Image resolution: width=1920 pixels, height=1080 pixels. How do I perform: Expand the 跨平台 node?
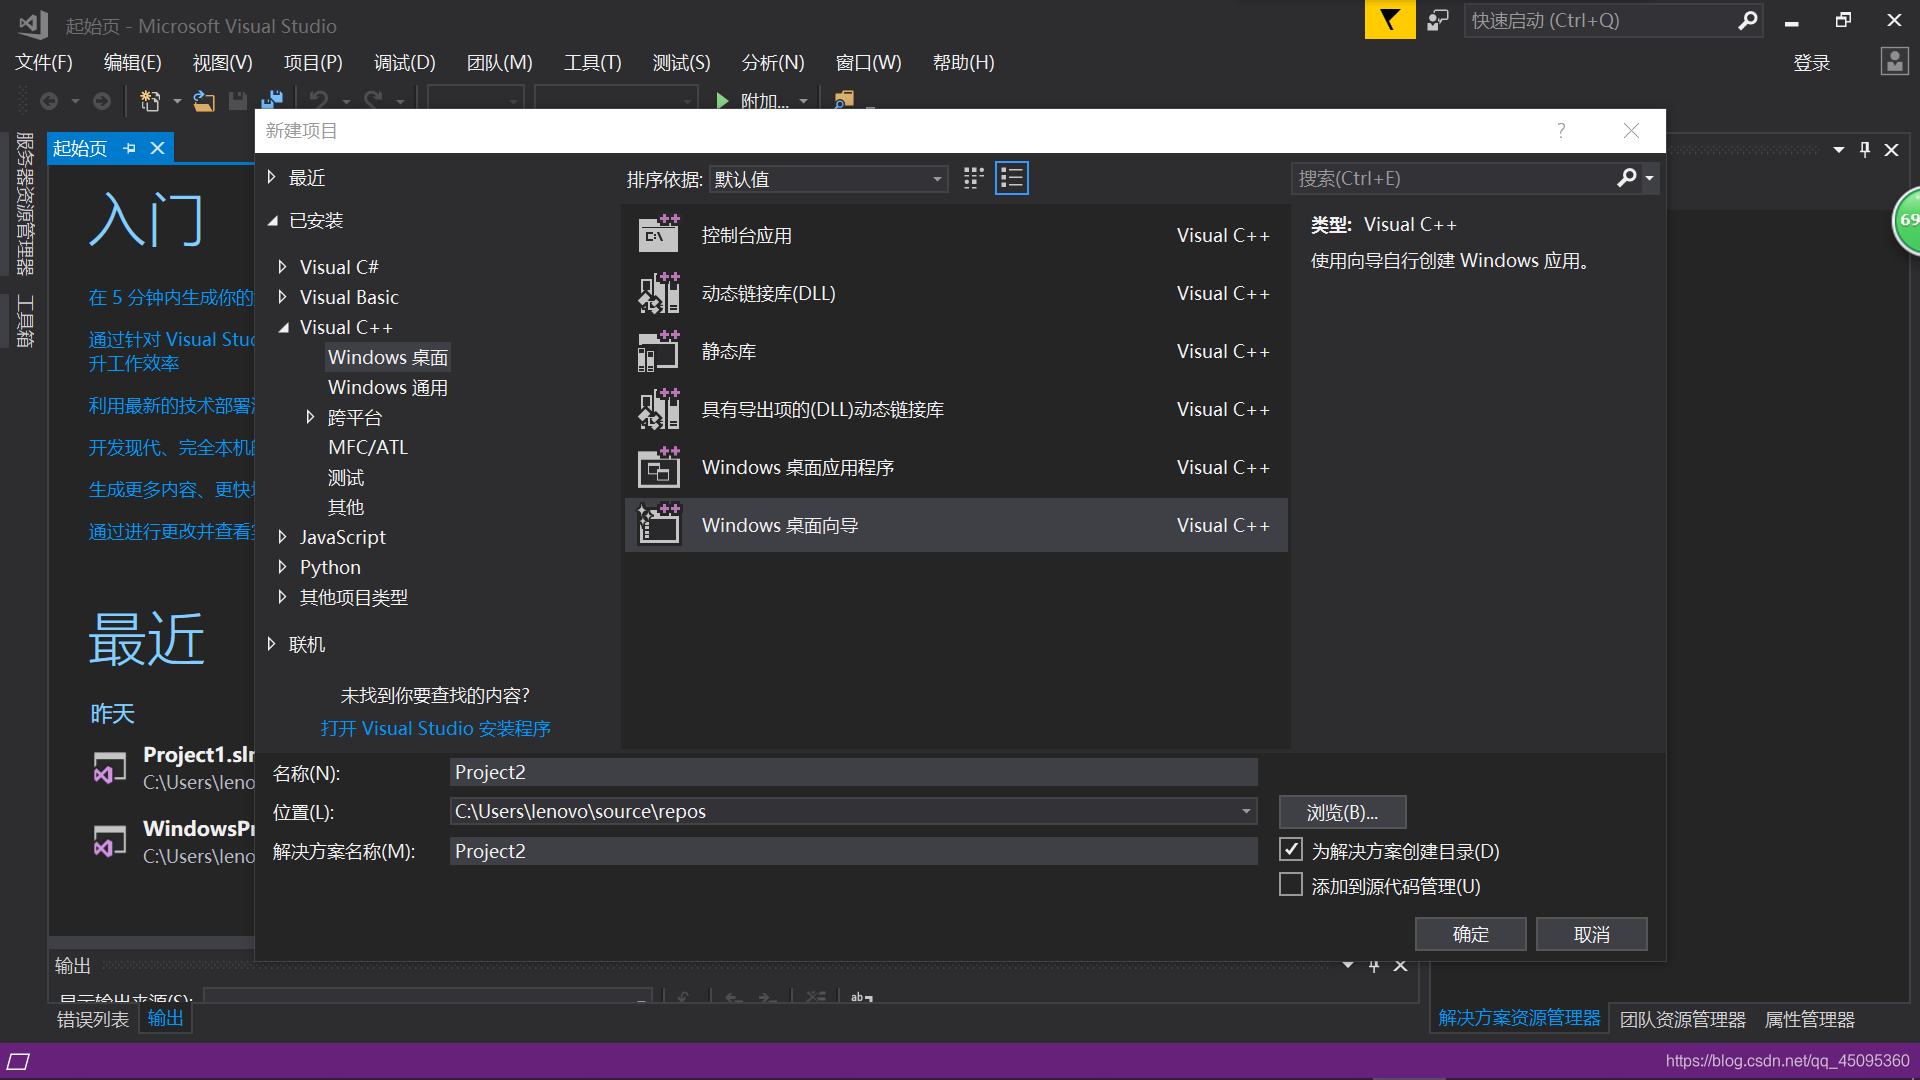coord(310,417)
